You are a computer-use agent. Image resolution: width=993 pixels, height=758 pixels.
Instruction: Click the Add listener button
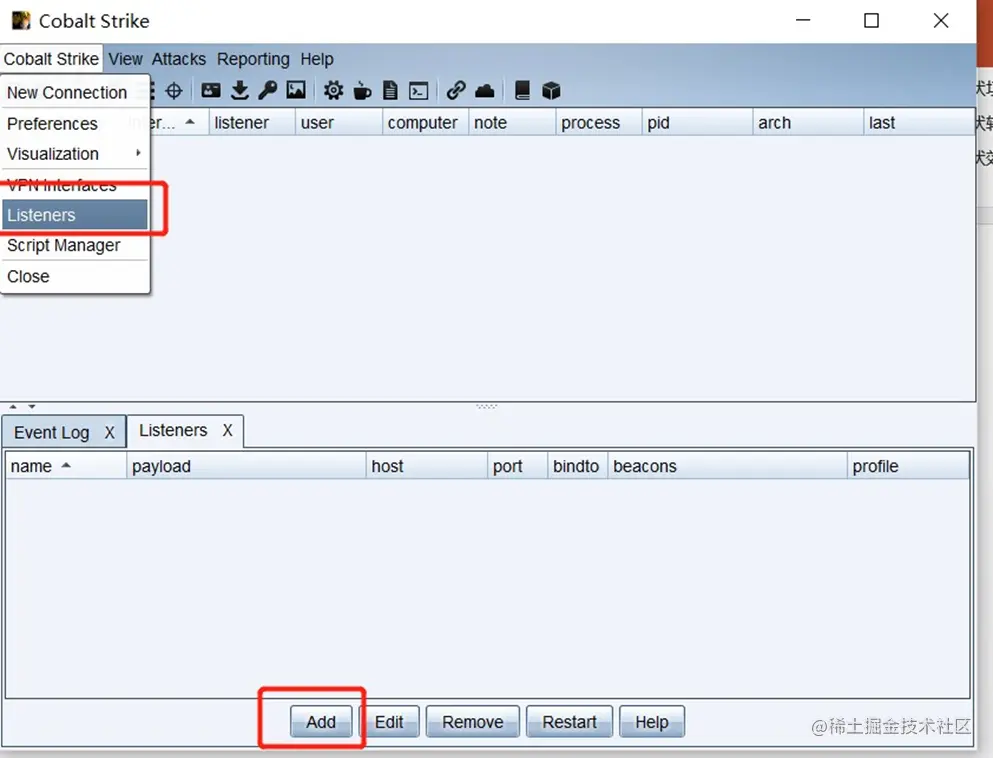[x=321, y=722]
